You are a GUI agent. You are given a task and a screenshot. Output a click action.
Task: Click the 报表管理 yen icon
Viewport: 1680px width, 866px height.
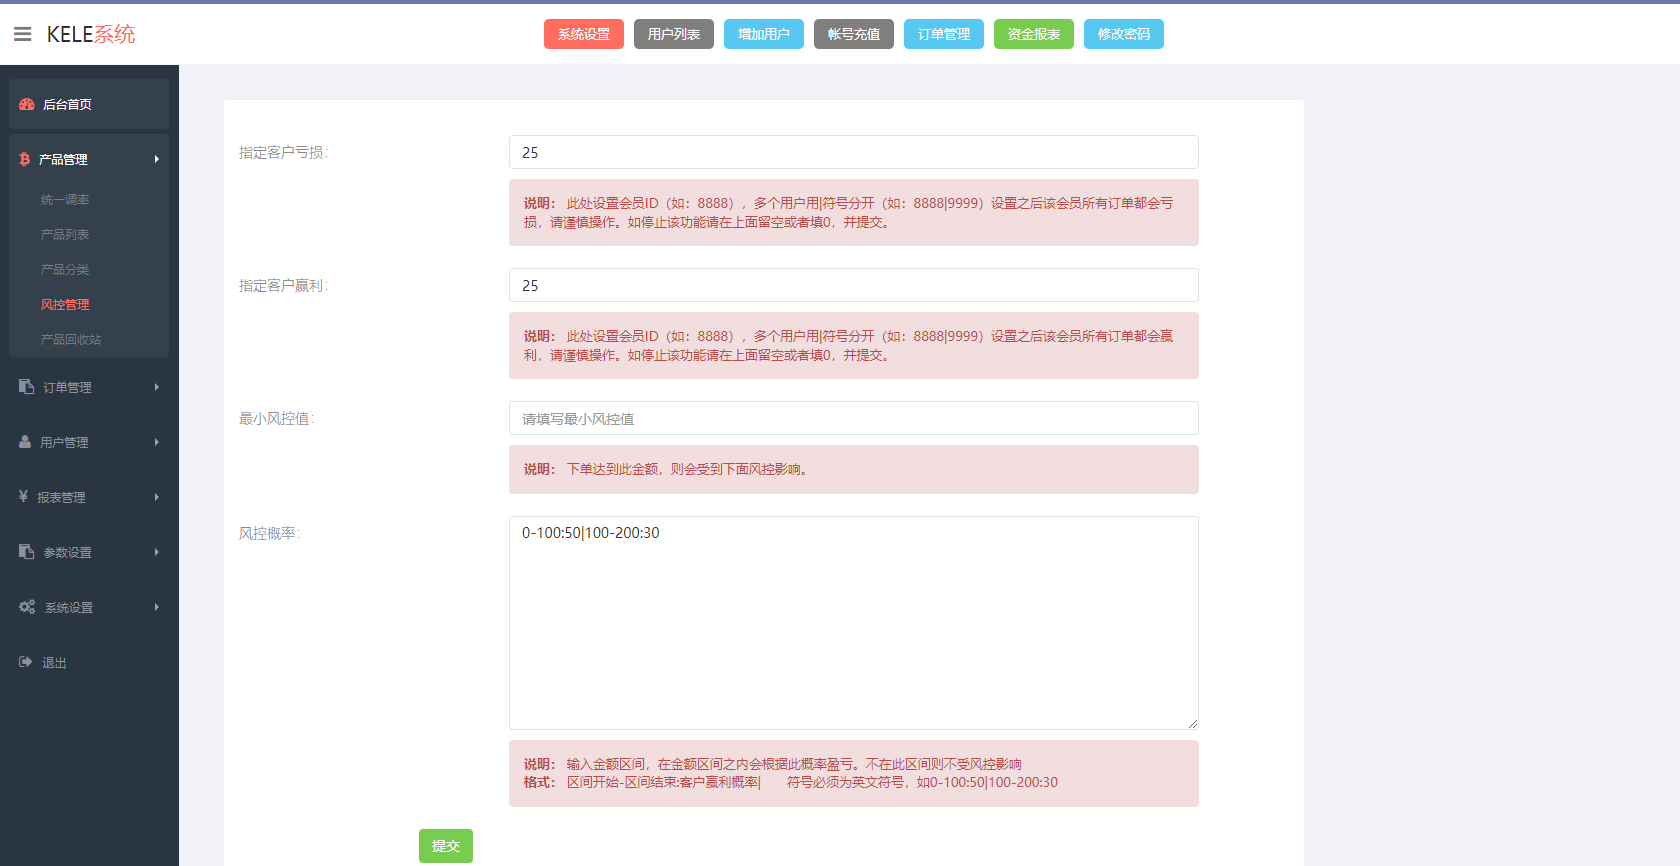(x=23, y=497)
